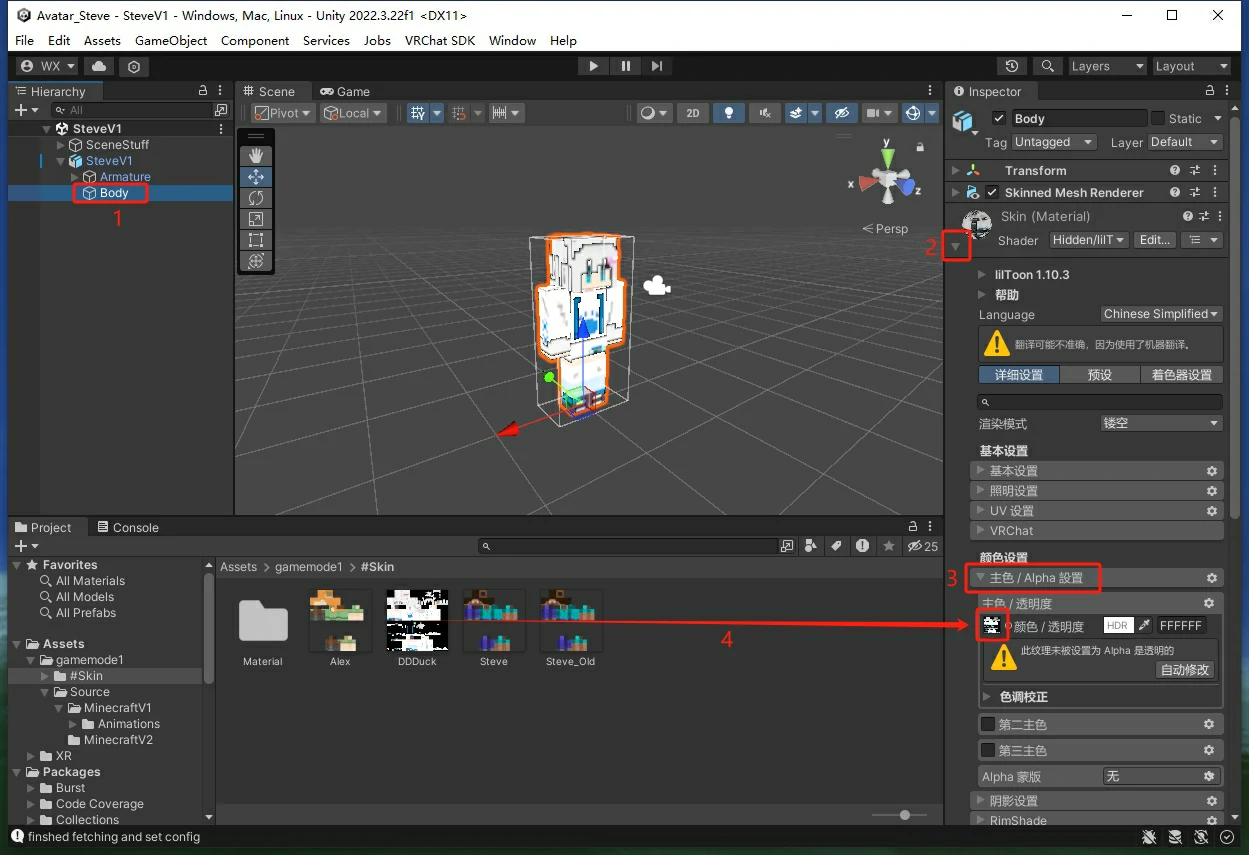The image size is (1249, 855).
Task: Click the 预设 tab button
Action: click(1099, 375)
